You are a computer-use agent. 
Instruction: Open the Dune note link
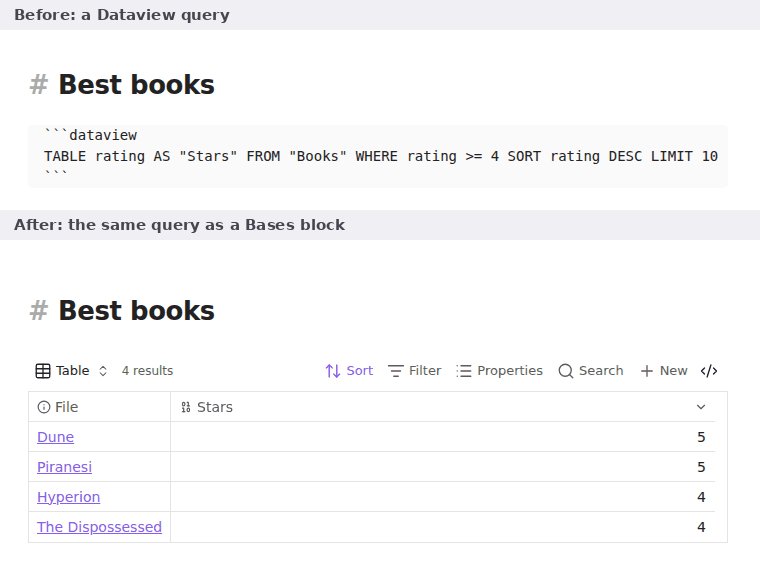point(55,437)
